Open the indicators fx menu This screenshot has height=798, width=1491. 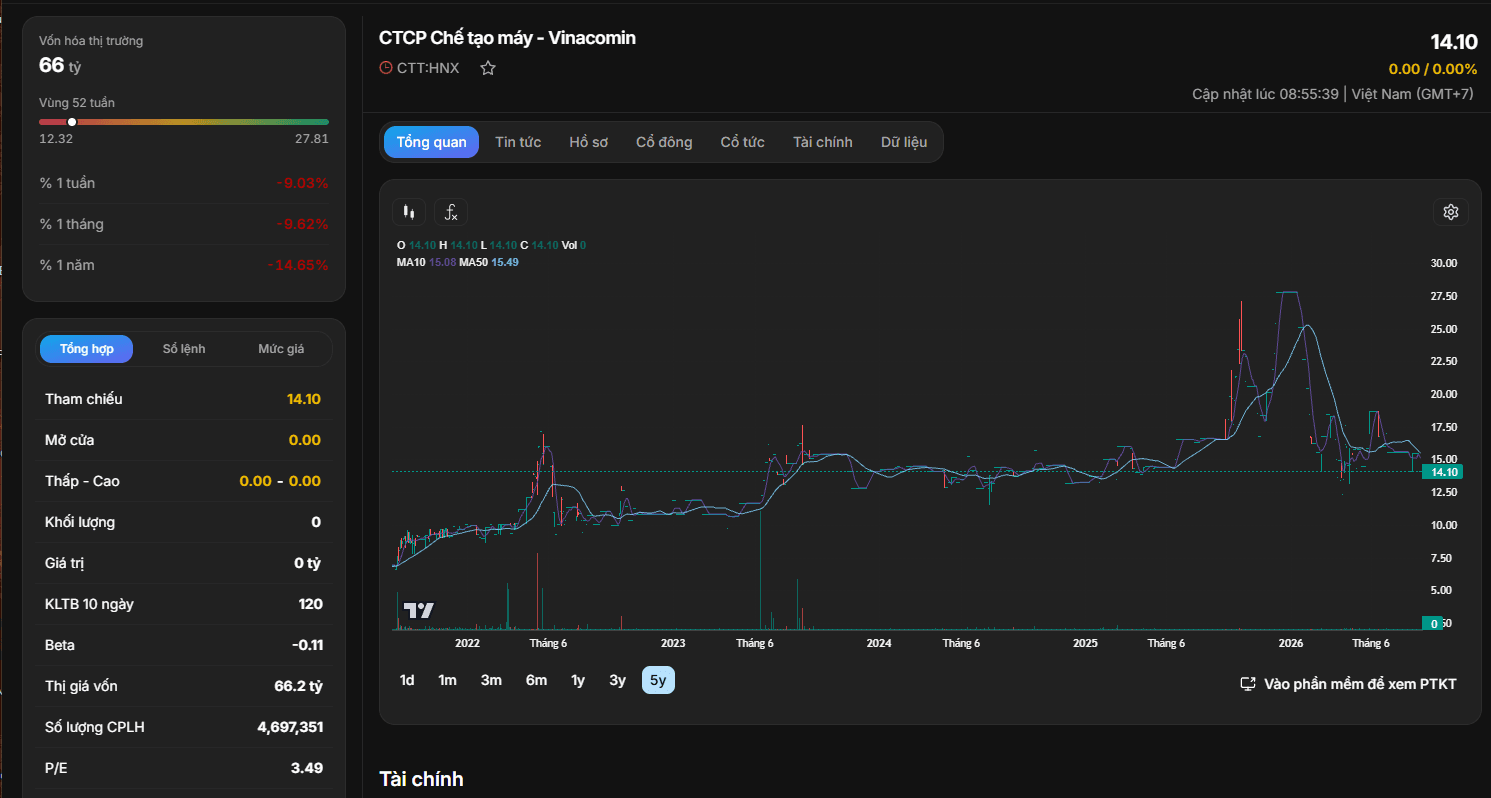point(451,212)
